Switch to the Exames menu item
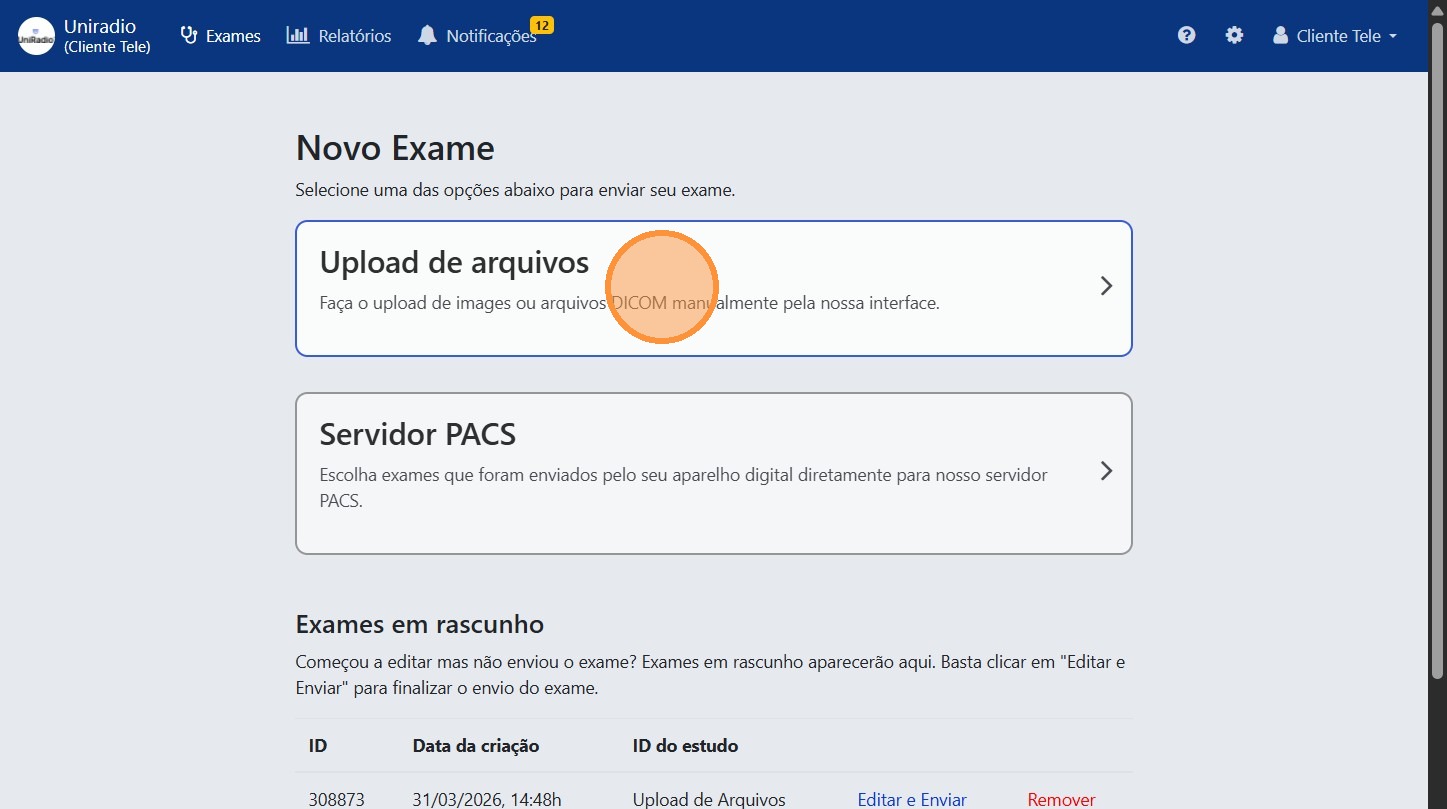Viewport: 1447px width, 809px height. pos(231,35)
